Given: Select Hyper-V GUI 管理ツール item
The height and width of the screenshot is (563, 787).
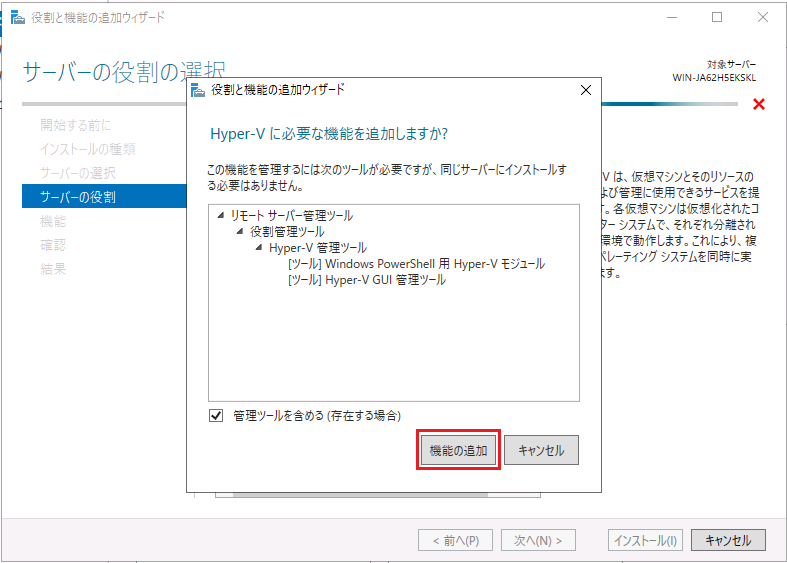Looking at the screenshot, I should point(367,280).
